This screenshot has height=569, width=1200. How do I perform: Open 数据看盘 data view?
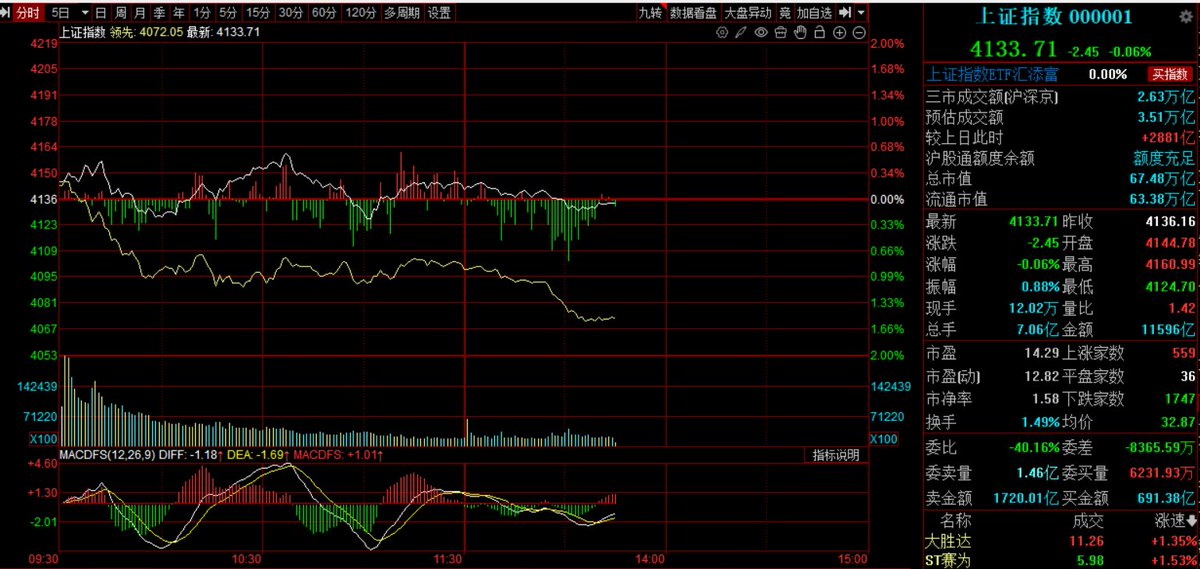tap(693, 13)
